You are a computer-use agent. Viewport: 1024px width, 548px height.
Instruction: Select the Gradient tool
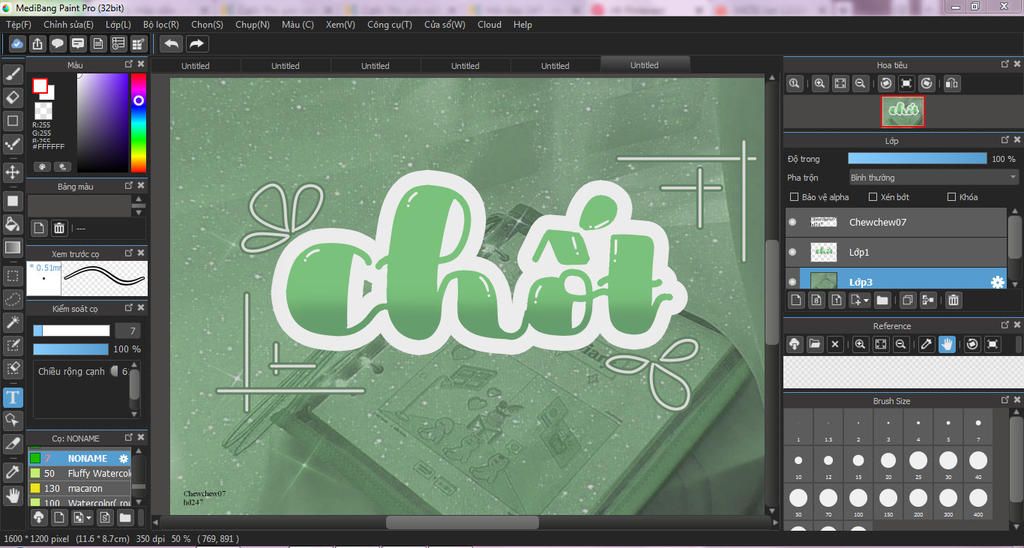pos(12,248)
